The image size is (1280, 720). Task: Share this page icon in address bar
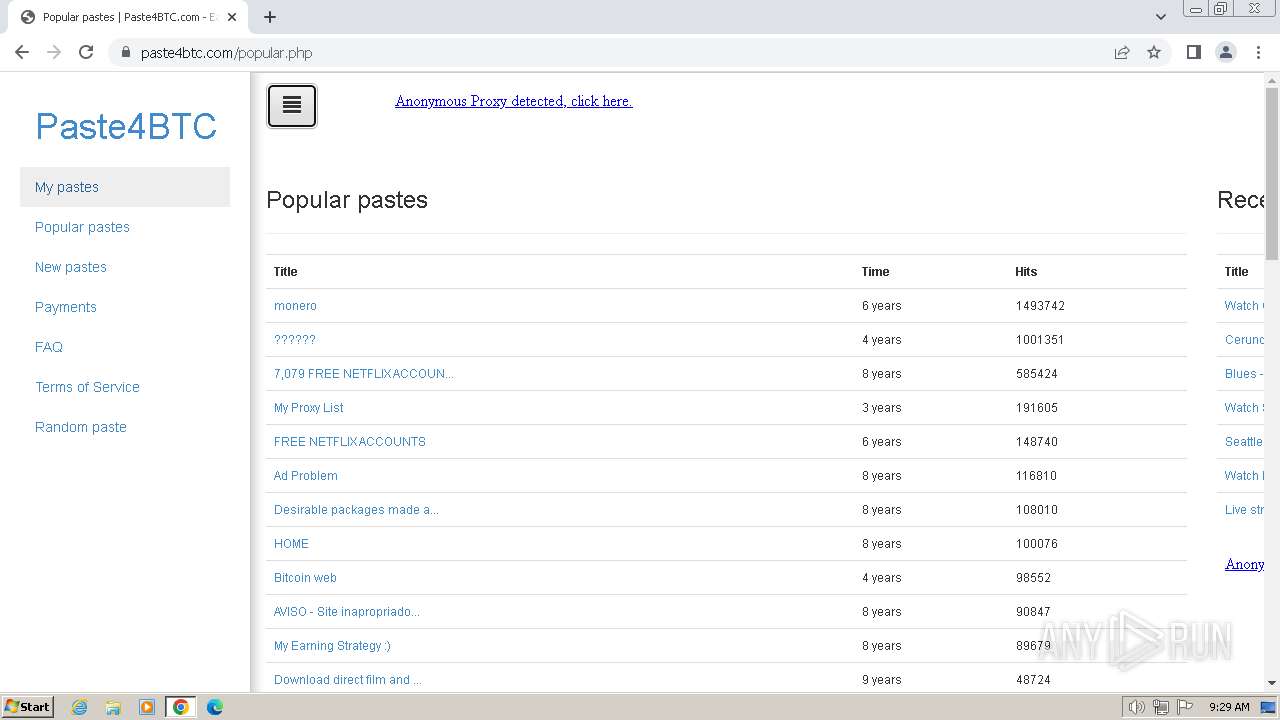(x=1122, y=52)
